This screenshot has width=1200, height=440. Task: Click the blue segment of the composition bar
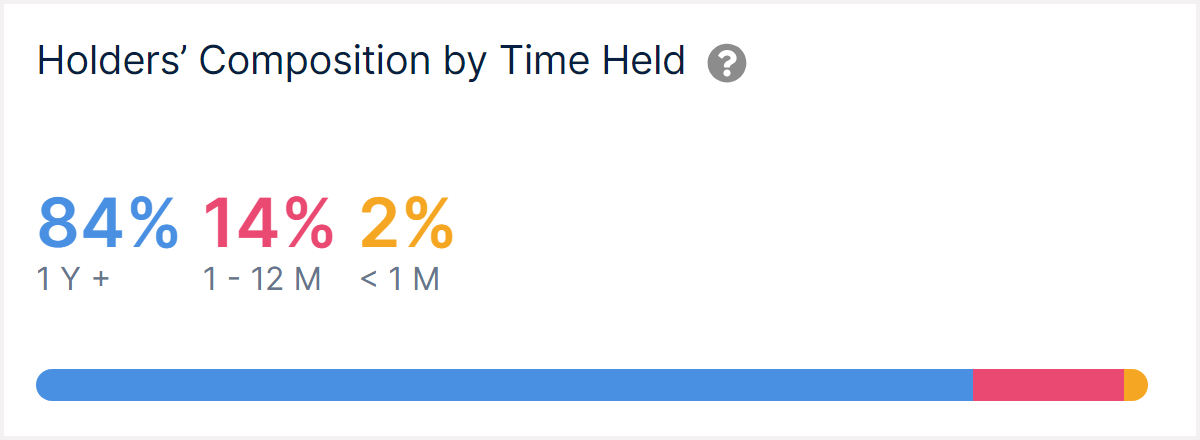click(x=505, y=385)
